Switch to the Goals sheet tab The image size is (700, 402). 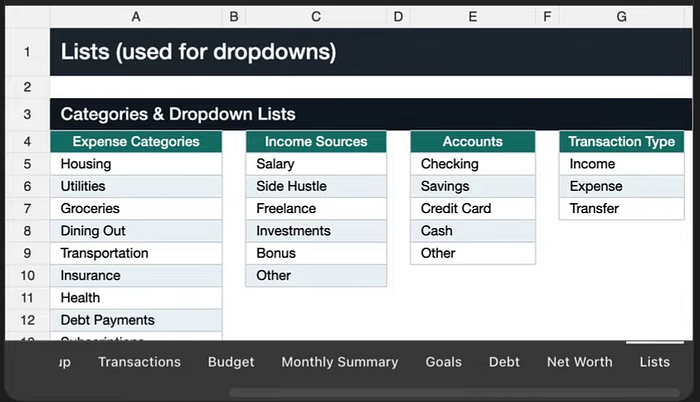click(x=443, y=362)
